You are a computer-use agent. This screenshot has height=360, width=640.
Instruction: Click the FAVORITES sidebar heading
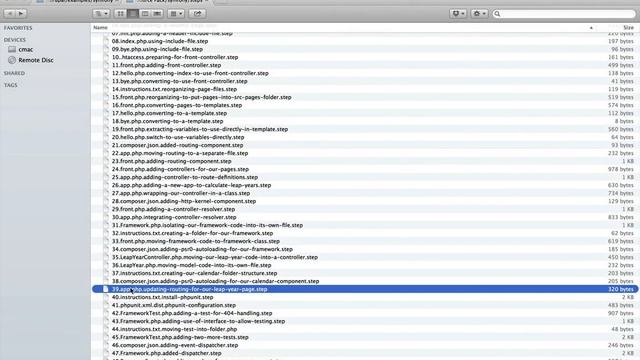click(x=18, y=28)
